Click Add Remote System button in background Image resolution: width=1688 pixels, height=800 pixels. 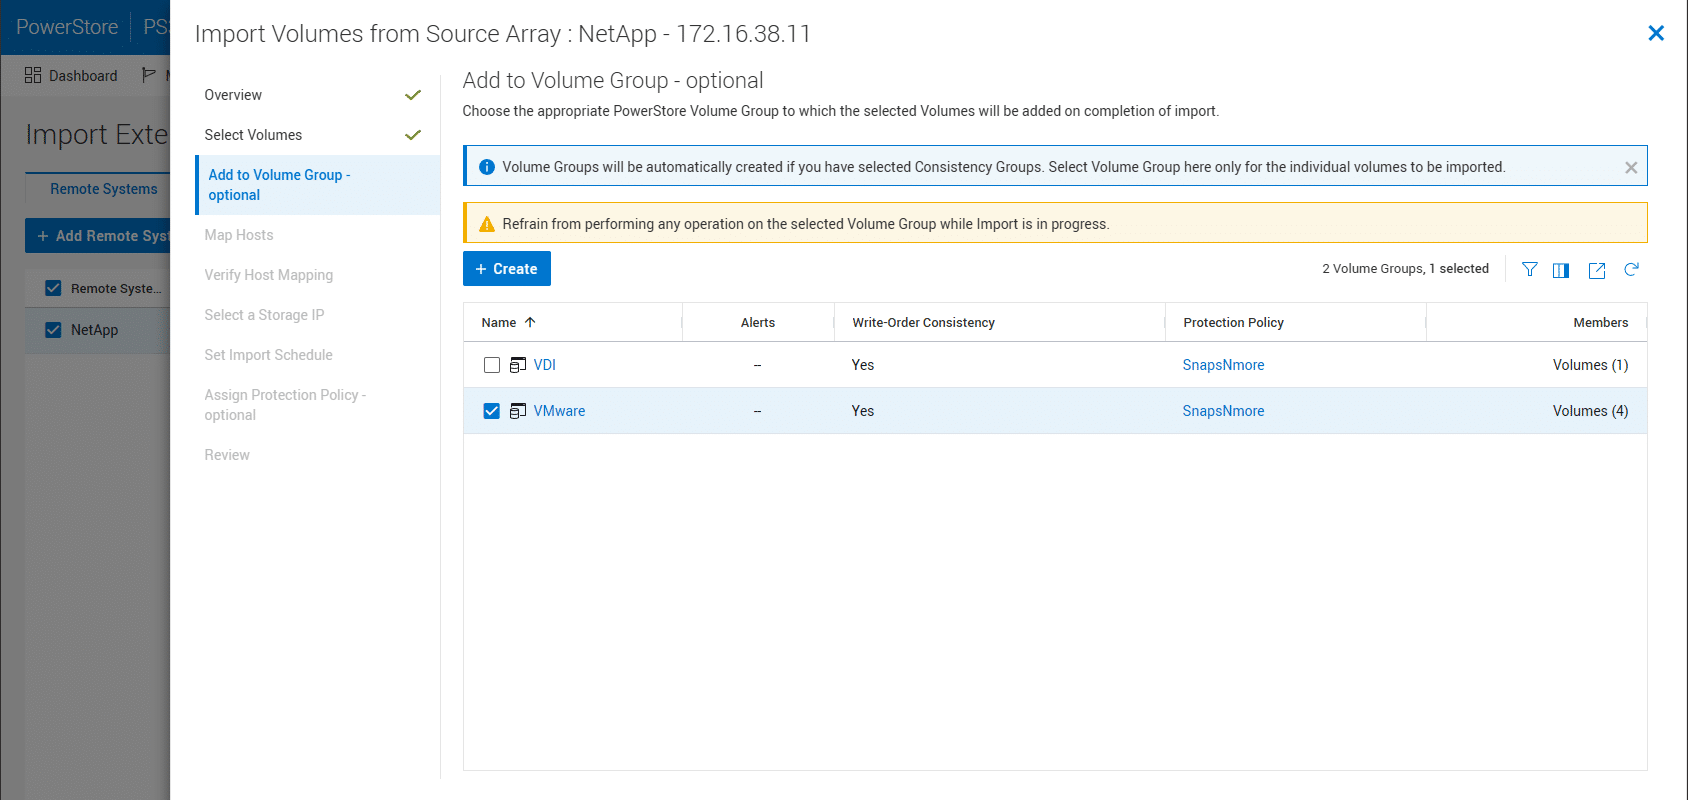(x=98, y=236)
